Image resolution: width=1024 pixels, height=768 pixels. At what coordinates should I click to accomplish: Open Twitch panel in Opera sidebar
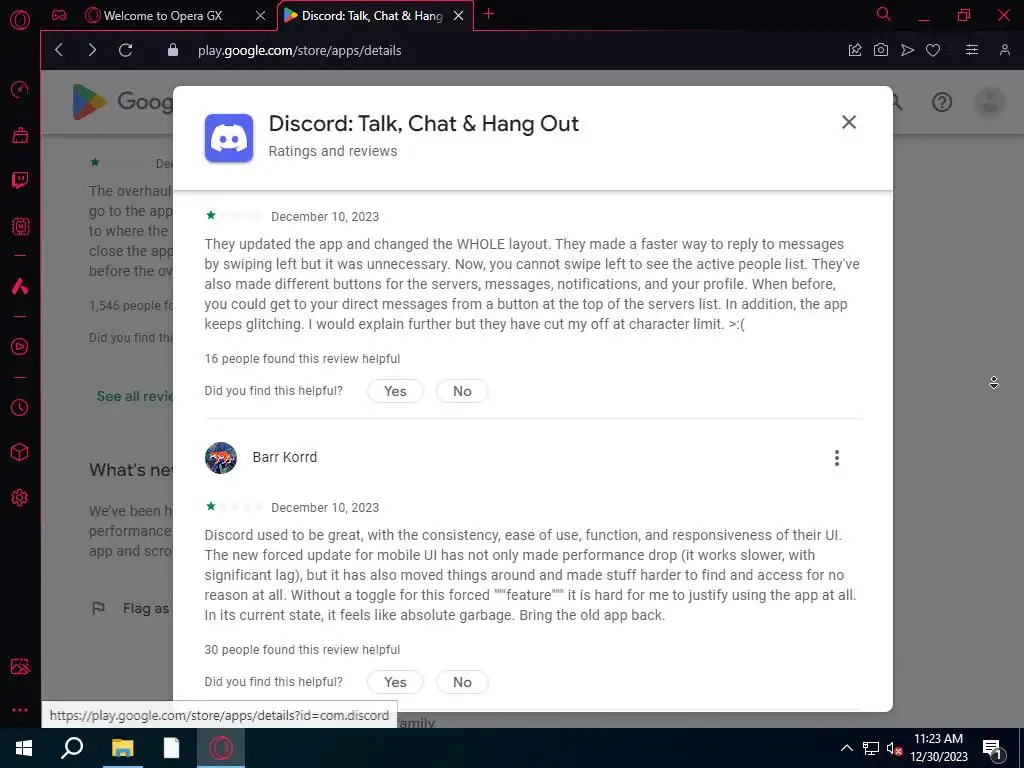coord(20,180)
